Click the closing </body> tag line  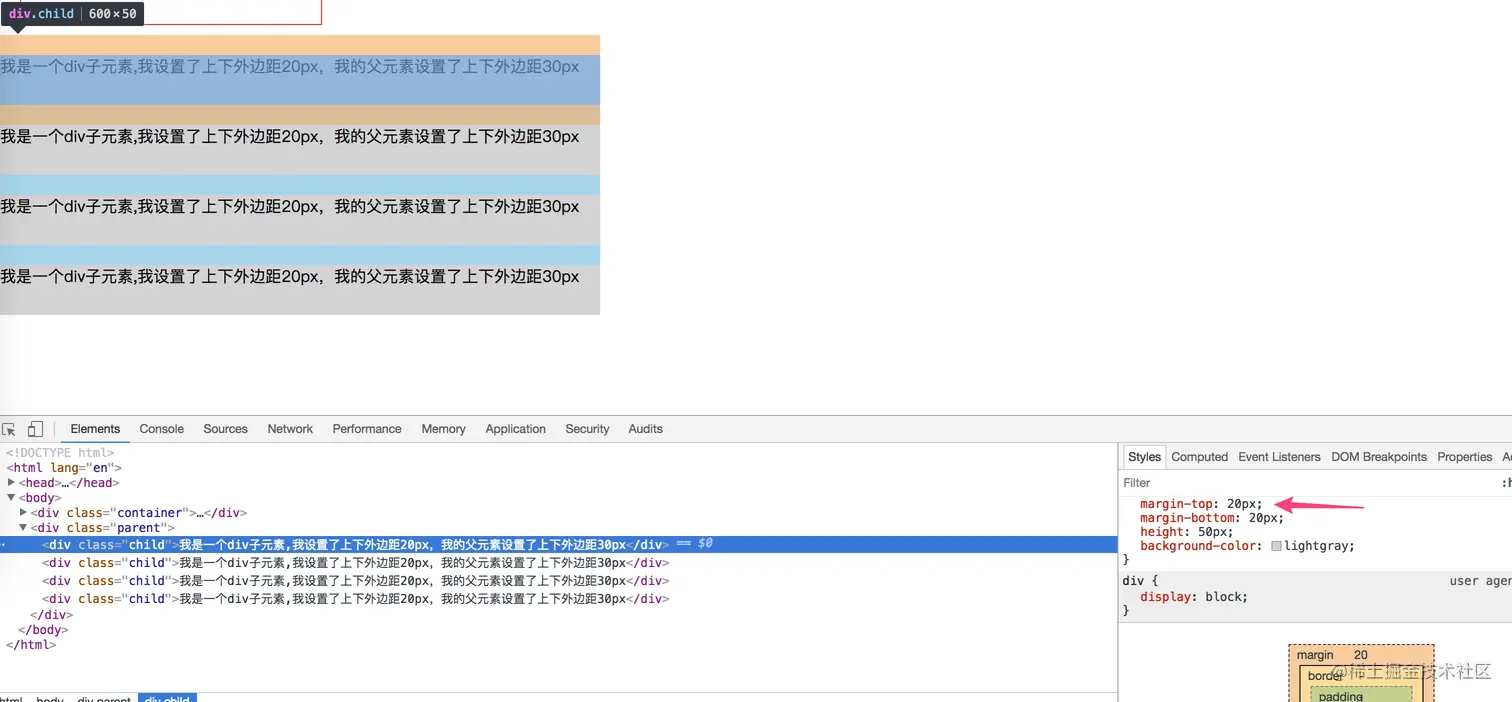point(43,630)
